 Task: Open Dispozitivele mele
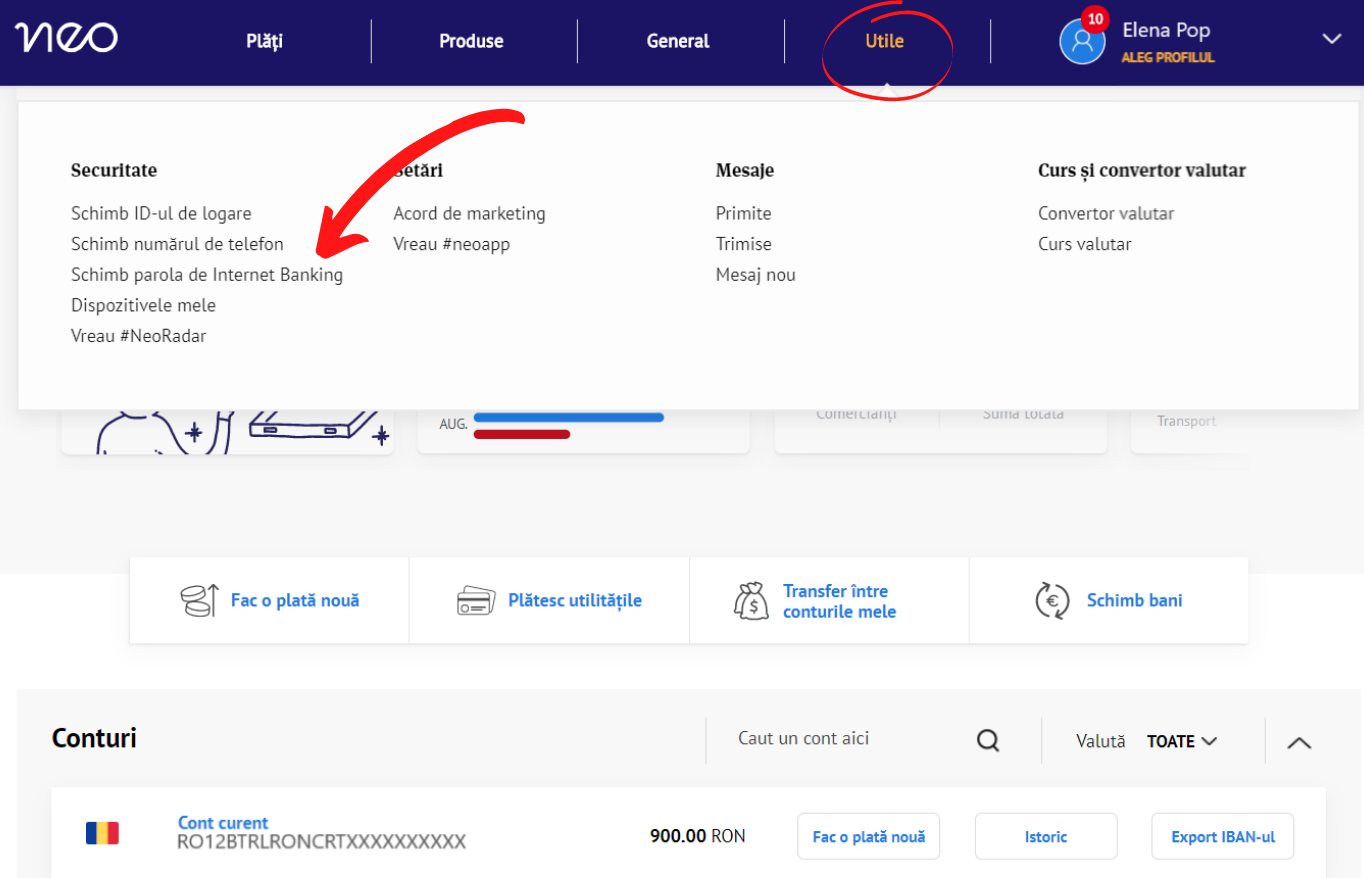point(143,305)
